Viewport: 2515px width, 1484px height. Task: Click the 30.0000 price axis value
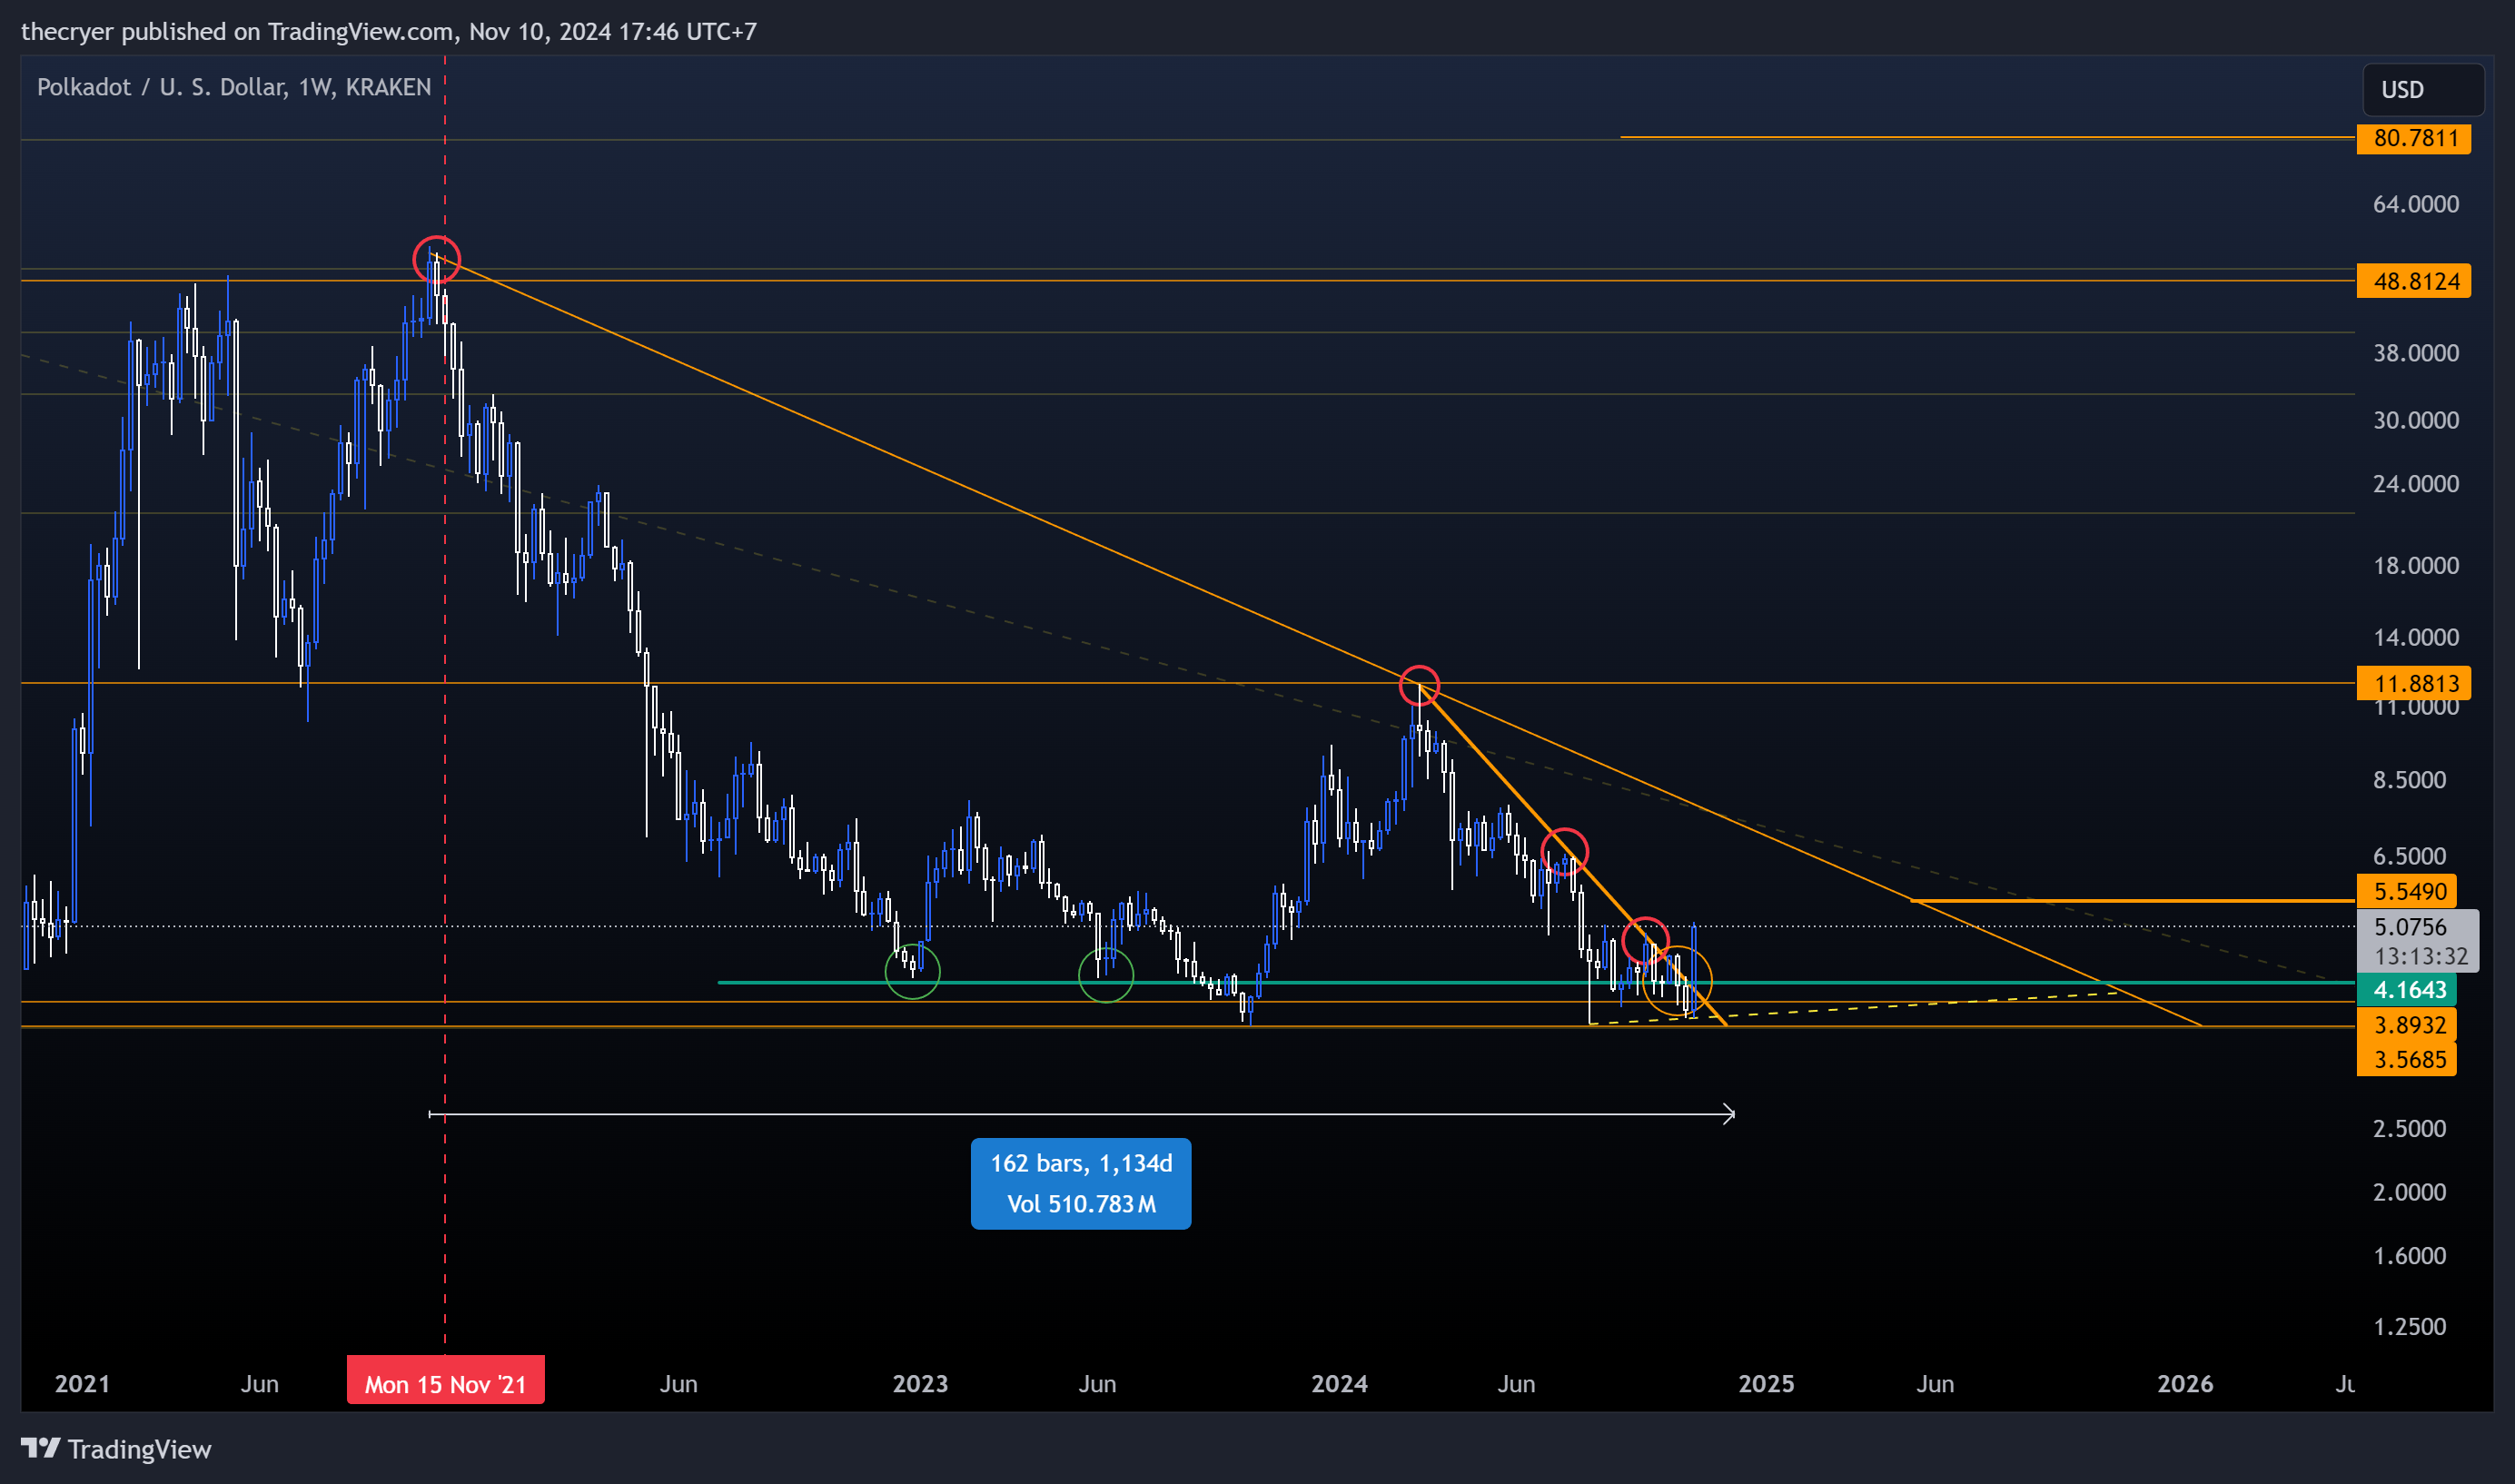[2416, 420]
